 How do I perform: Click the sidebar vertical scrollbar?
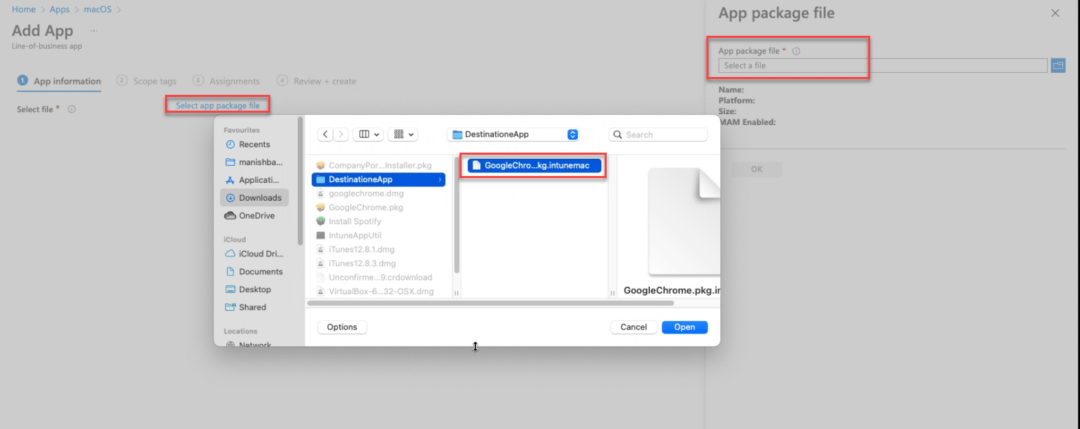300,181
